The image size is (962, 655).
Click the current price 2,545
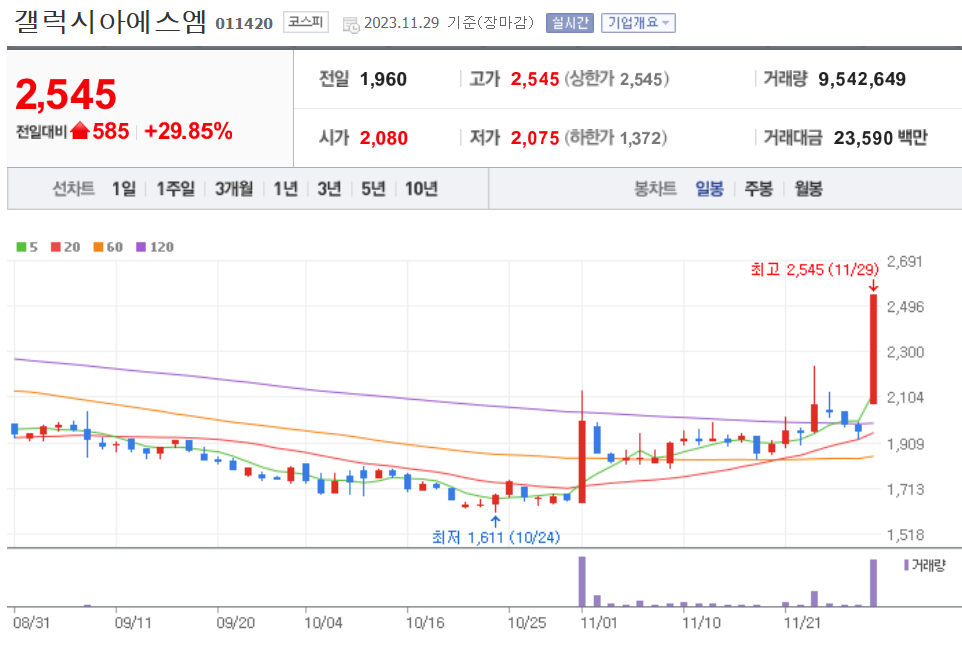(x=66, y=94)
